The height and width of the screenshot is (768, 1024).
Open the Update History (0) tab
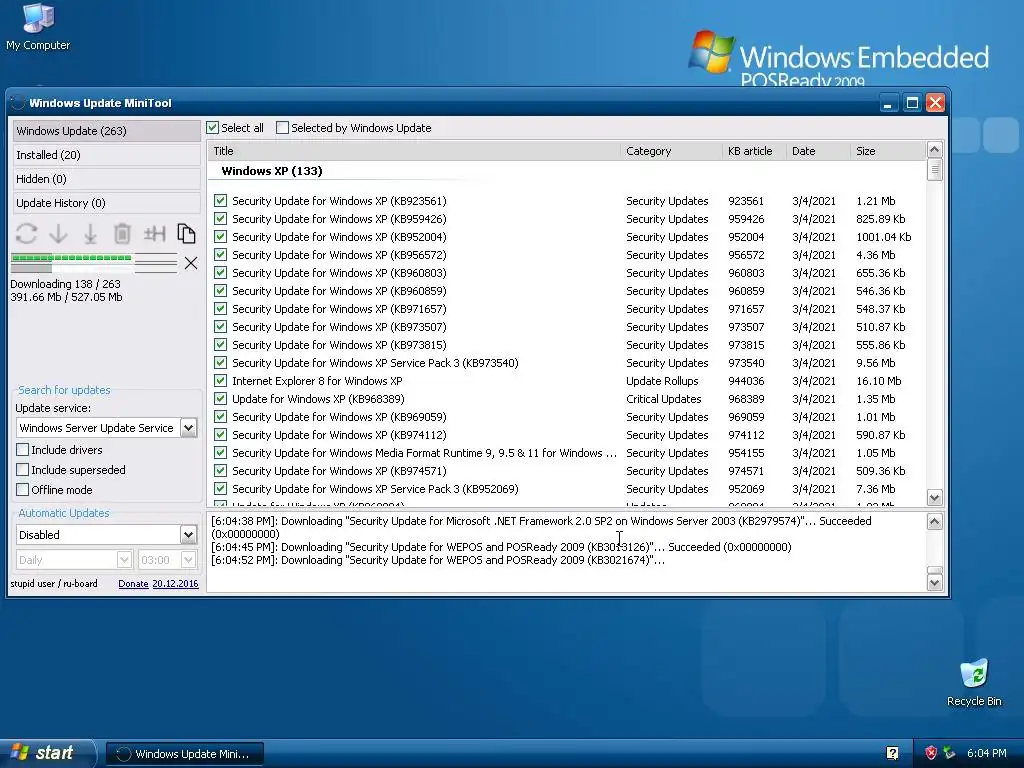pyautogui.click(x=106, y=203)
